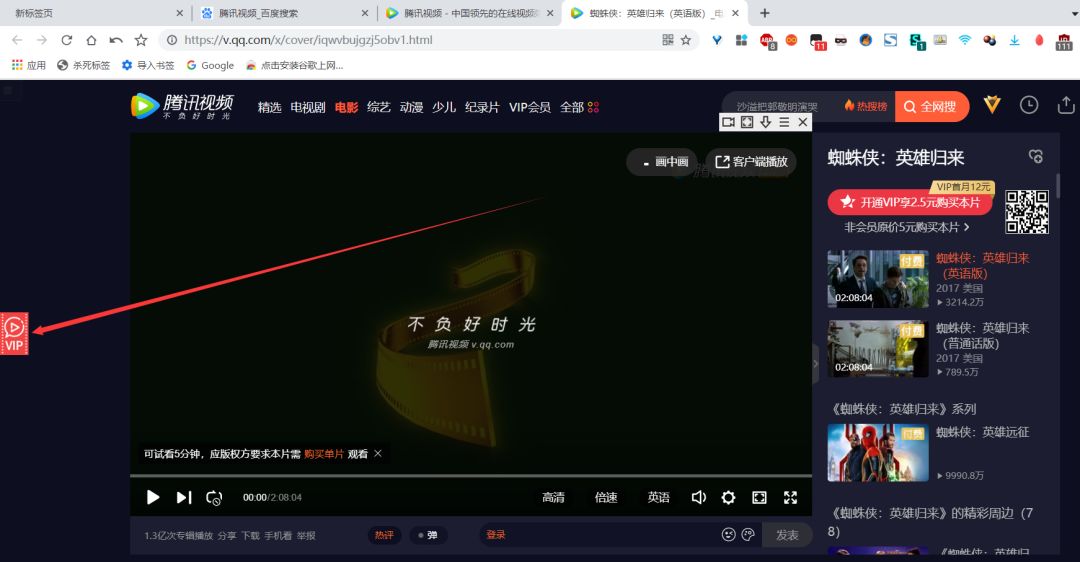Toggle the 弹 danmaku switch
The height and width of the screenshot is (562, 1080).
tap(428, 535)
